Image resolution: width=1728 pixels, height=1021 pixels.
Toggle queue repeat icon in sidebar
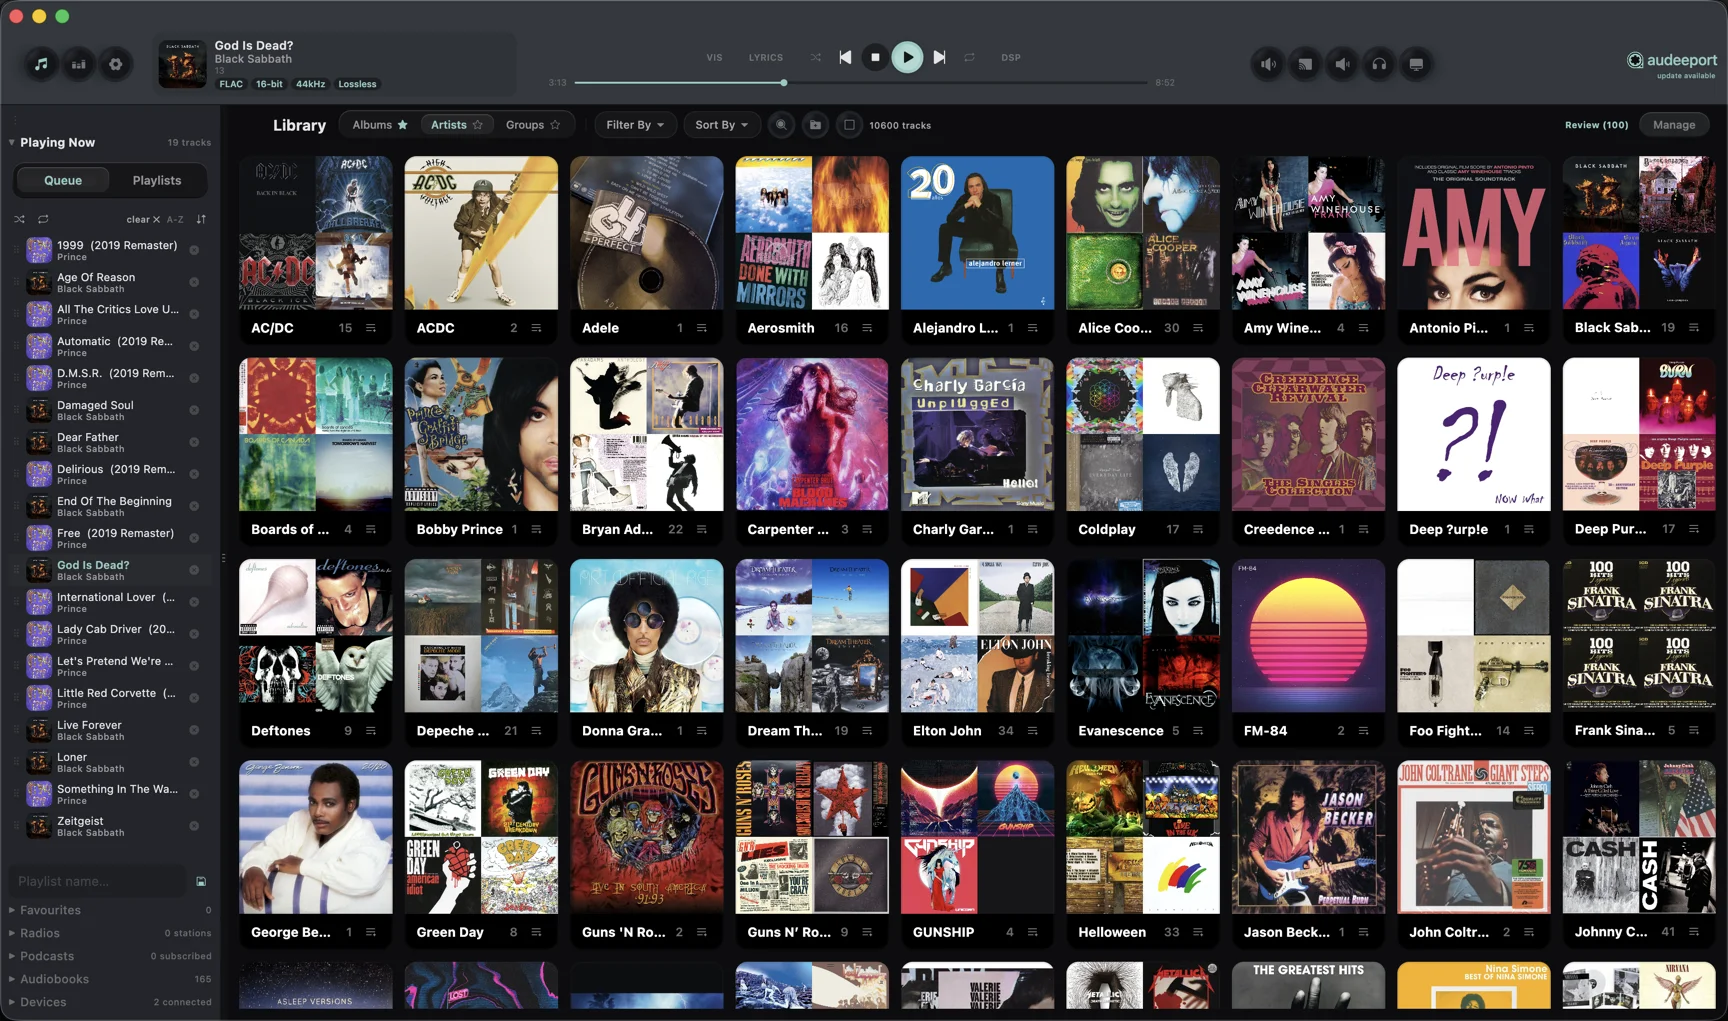pyautogui.click(x=43, y=219)
